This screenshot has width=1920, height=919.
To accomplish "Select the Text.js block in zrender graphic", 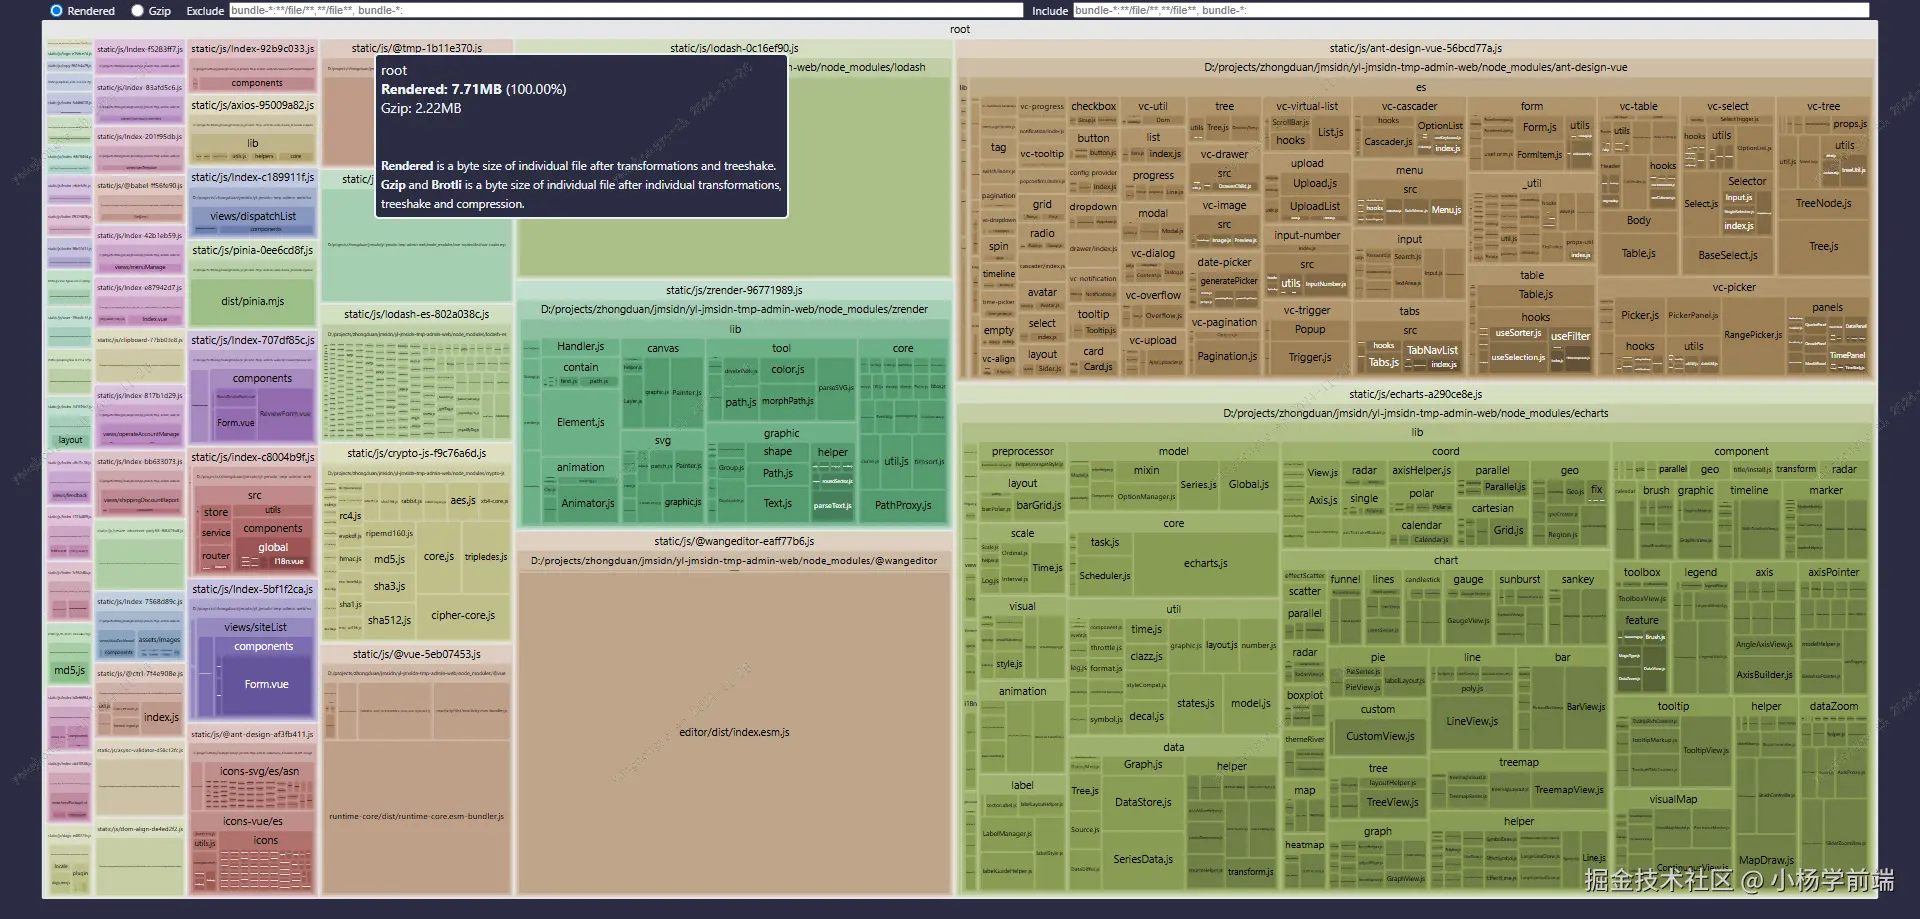I will point(778,503).
